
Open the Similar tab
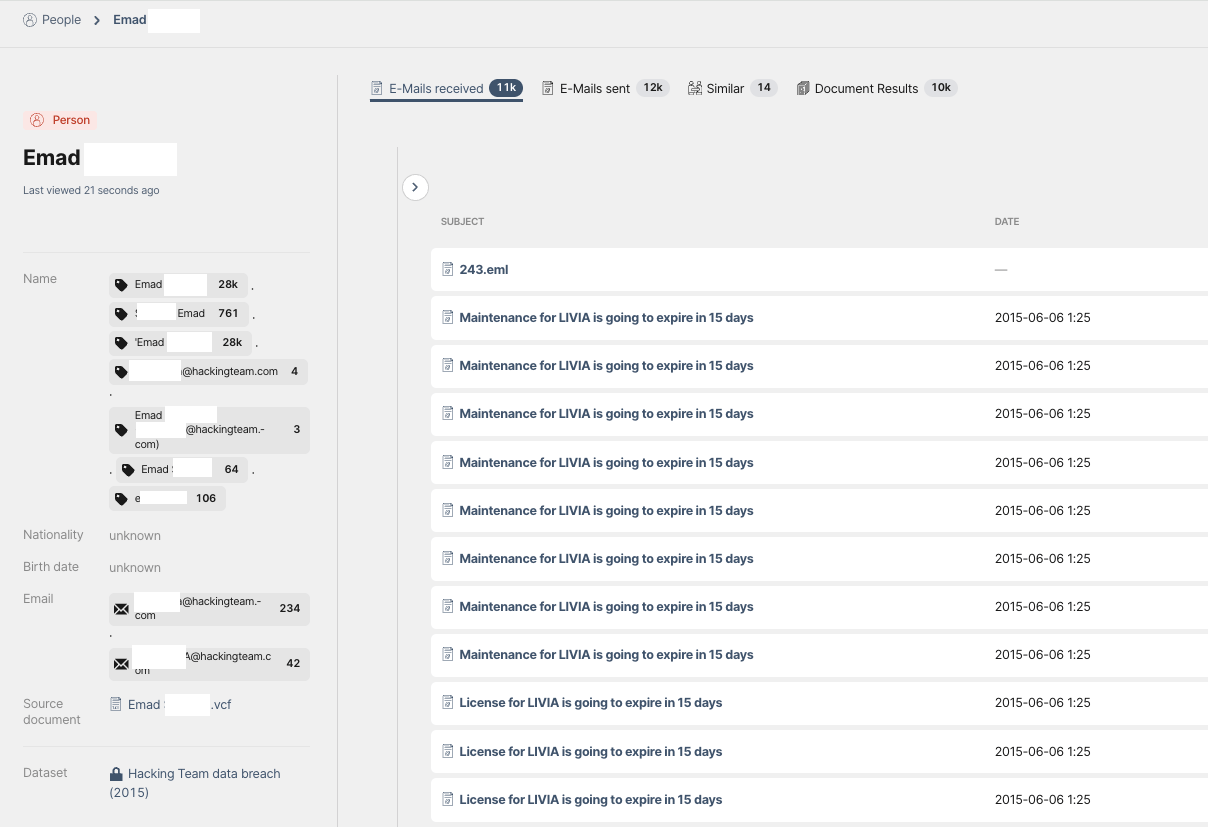click(732, 88)
